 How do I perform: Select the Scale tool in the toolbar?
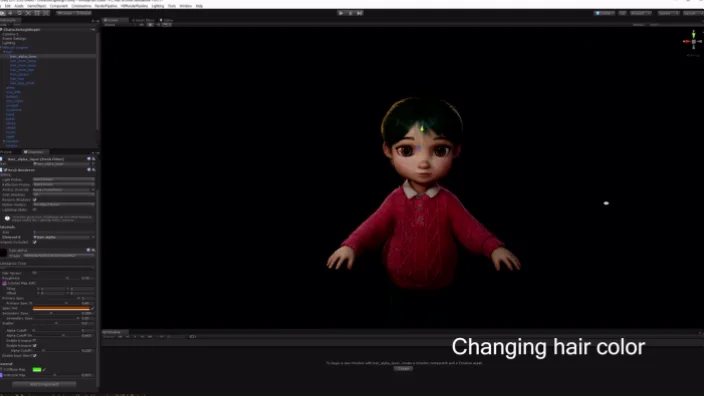pos(28,13)
